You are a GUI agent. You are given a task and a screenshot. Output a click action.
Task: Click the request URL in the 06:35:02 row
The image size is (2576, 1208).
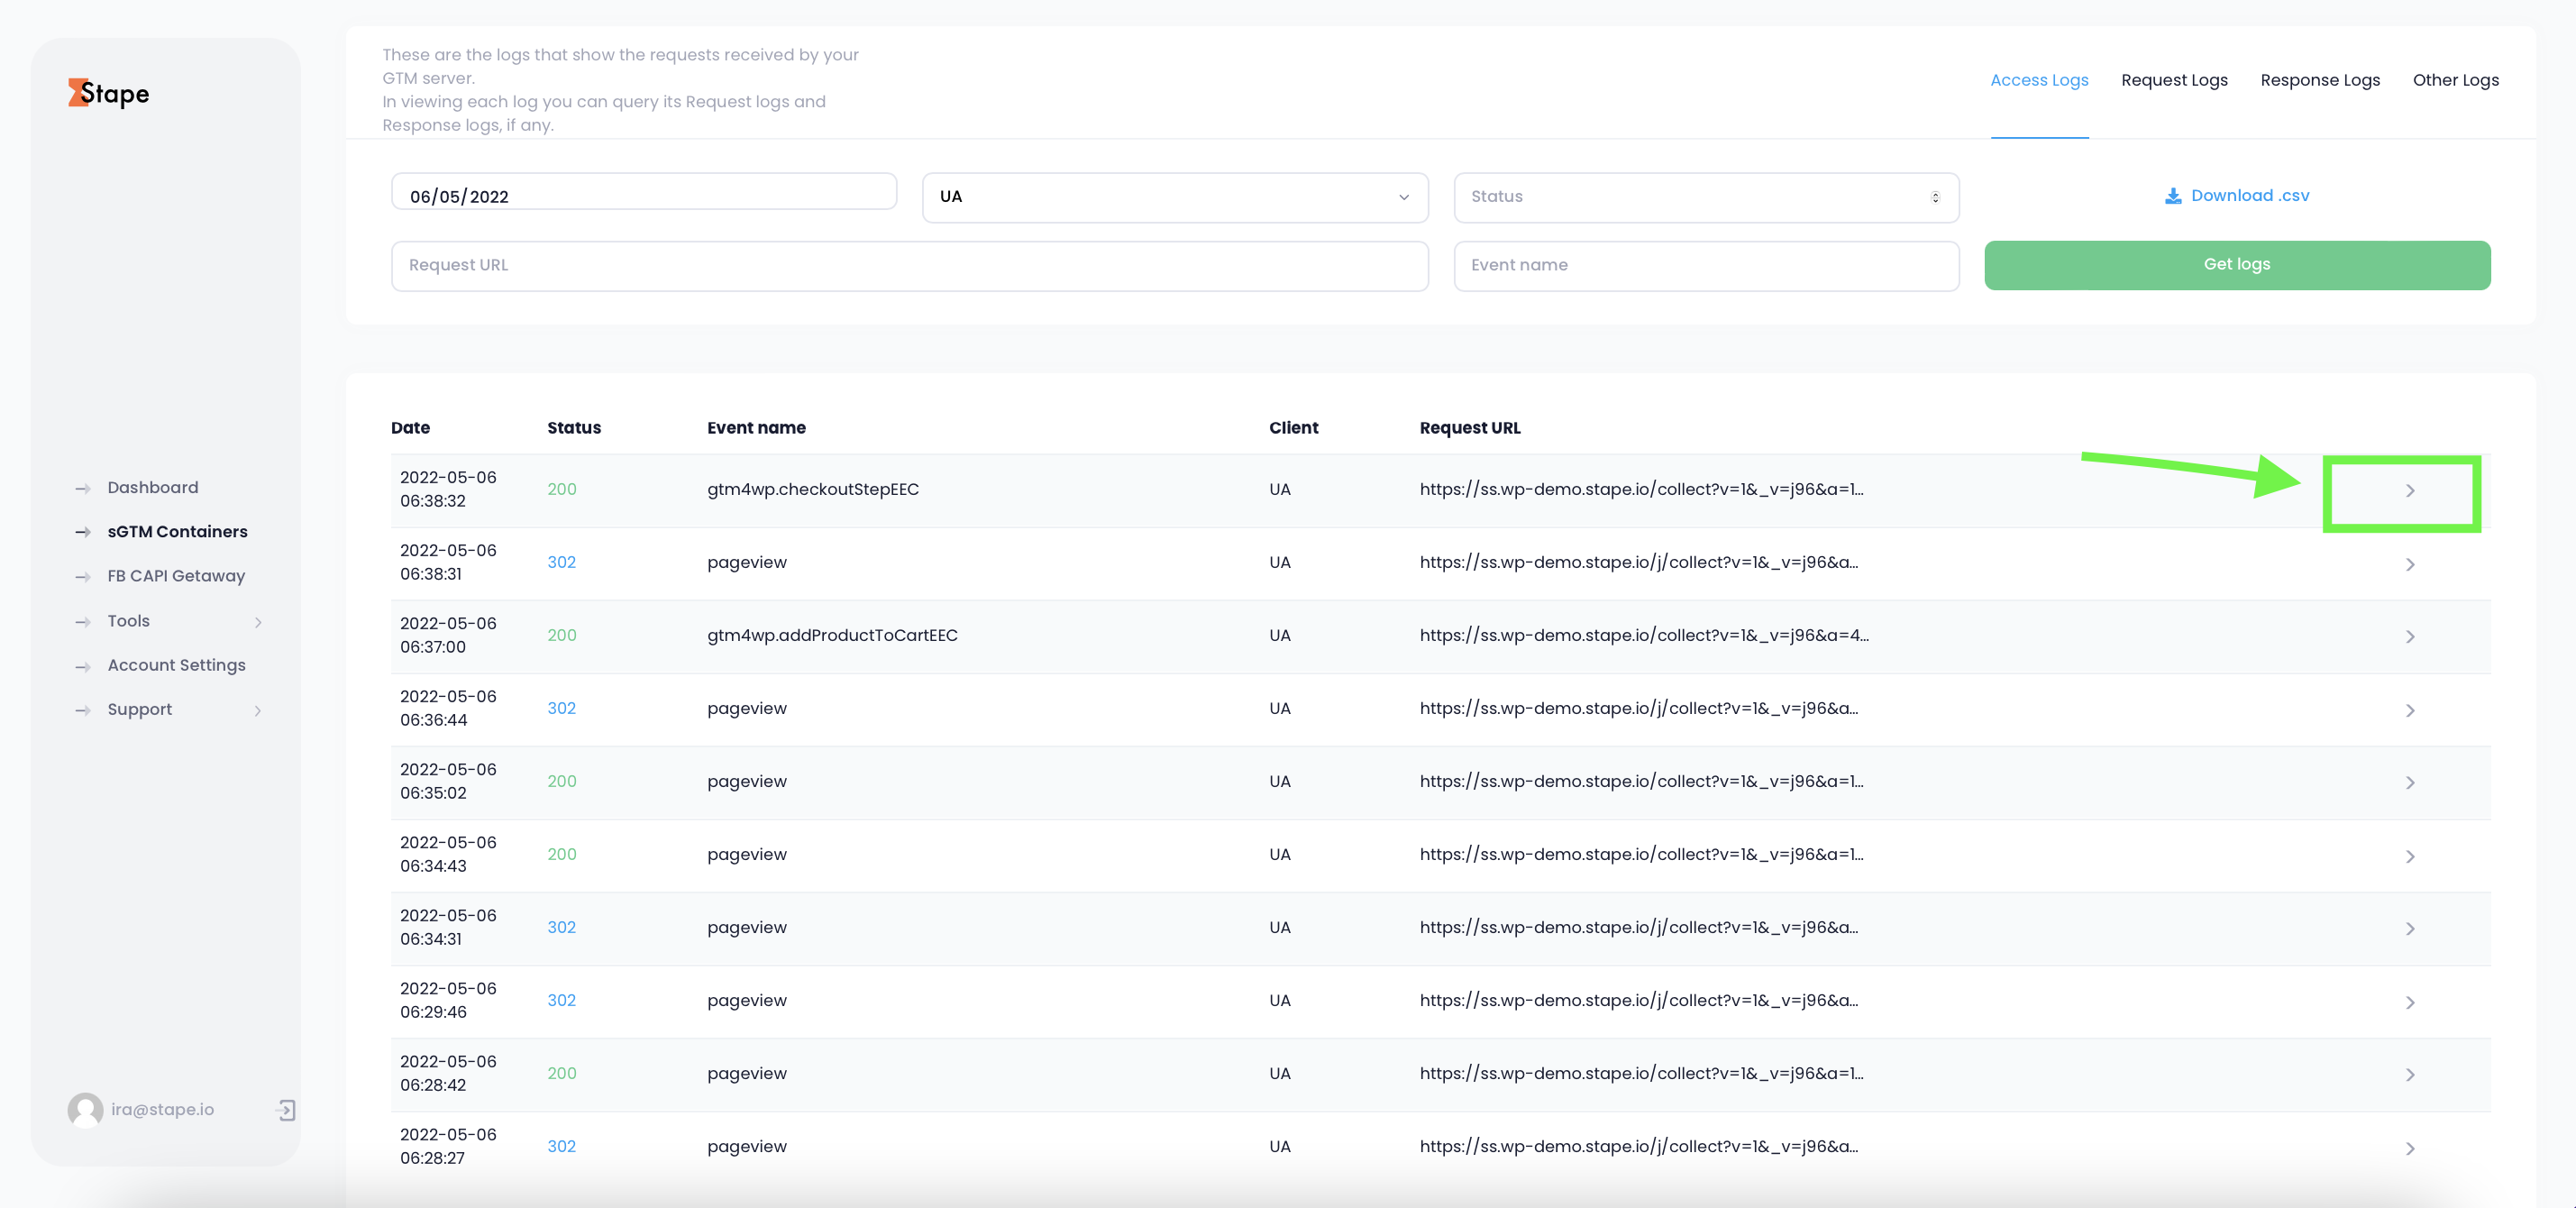[1641, 781]
